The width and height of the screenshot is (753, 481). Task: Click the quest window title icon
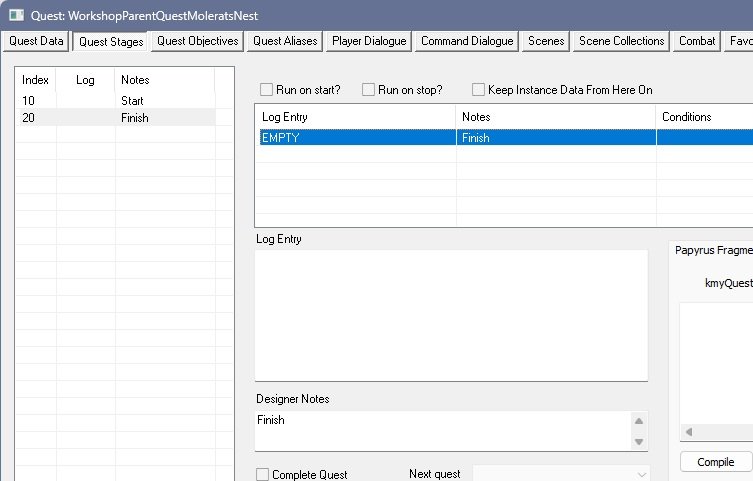pyautogui.click(x=16, y=15)
